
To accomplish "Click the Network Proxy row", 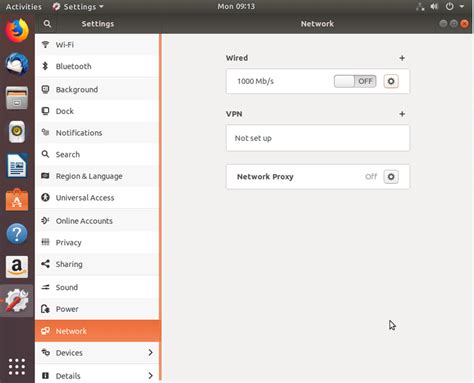I will [x=318, y=177].
